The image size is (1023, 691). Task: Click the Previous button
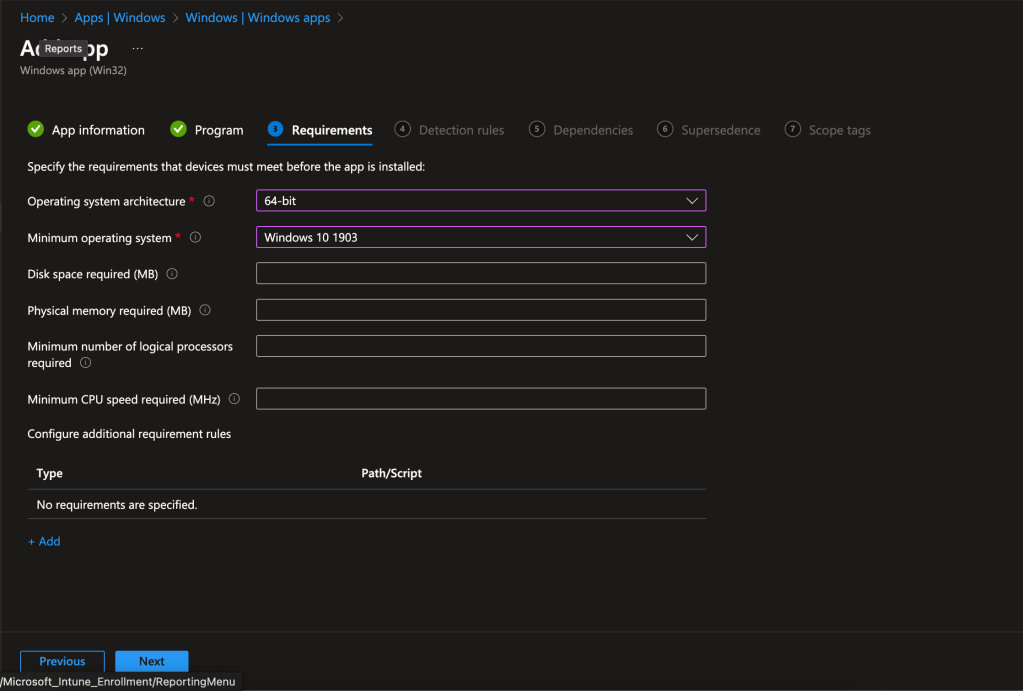(x=62, y=661)
